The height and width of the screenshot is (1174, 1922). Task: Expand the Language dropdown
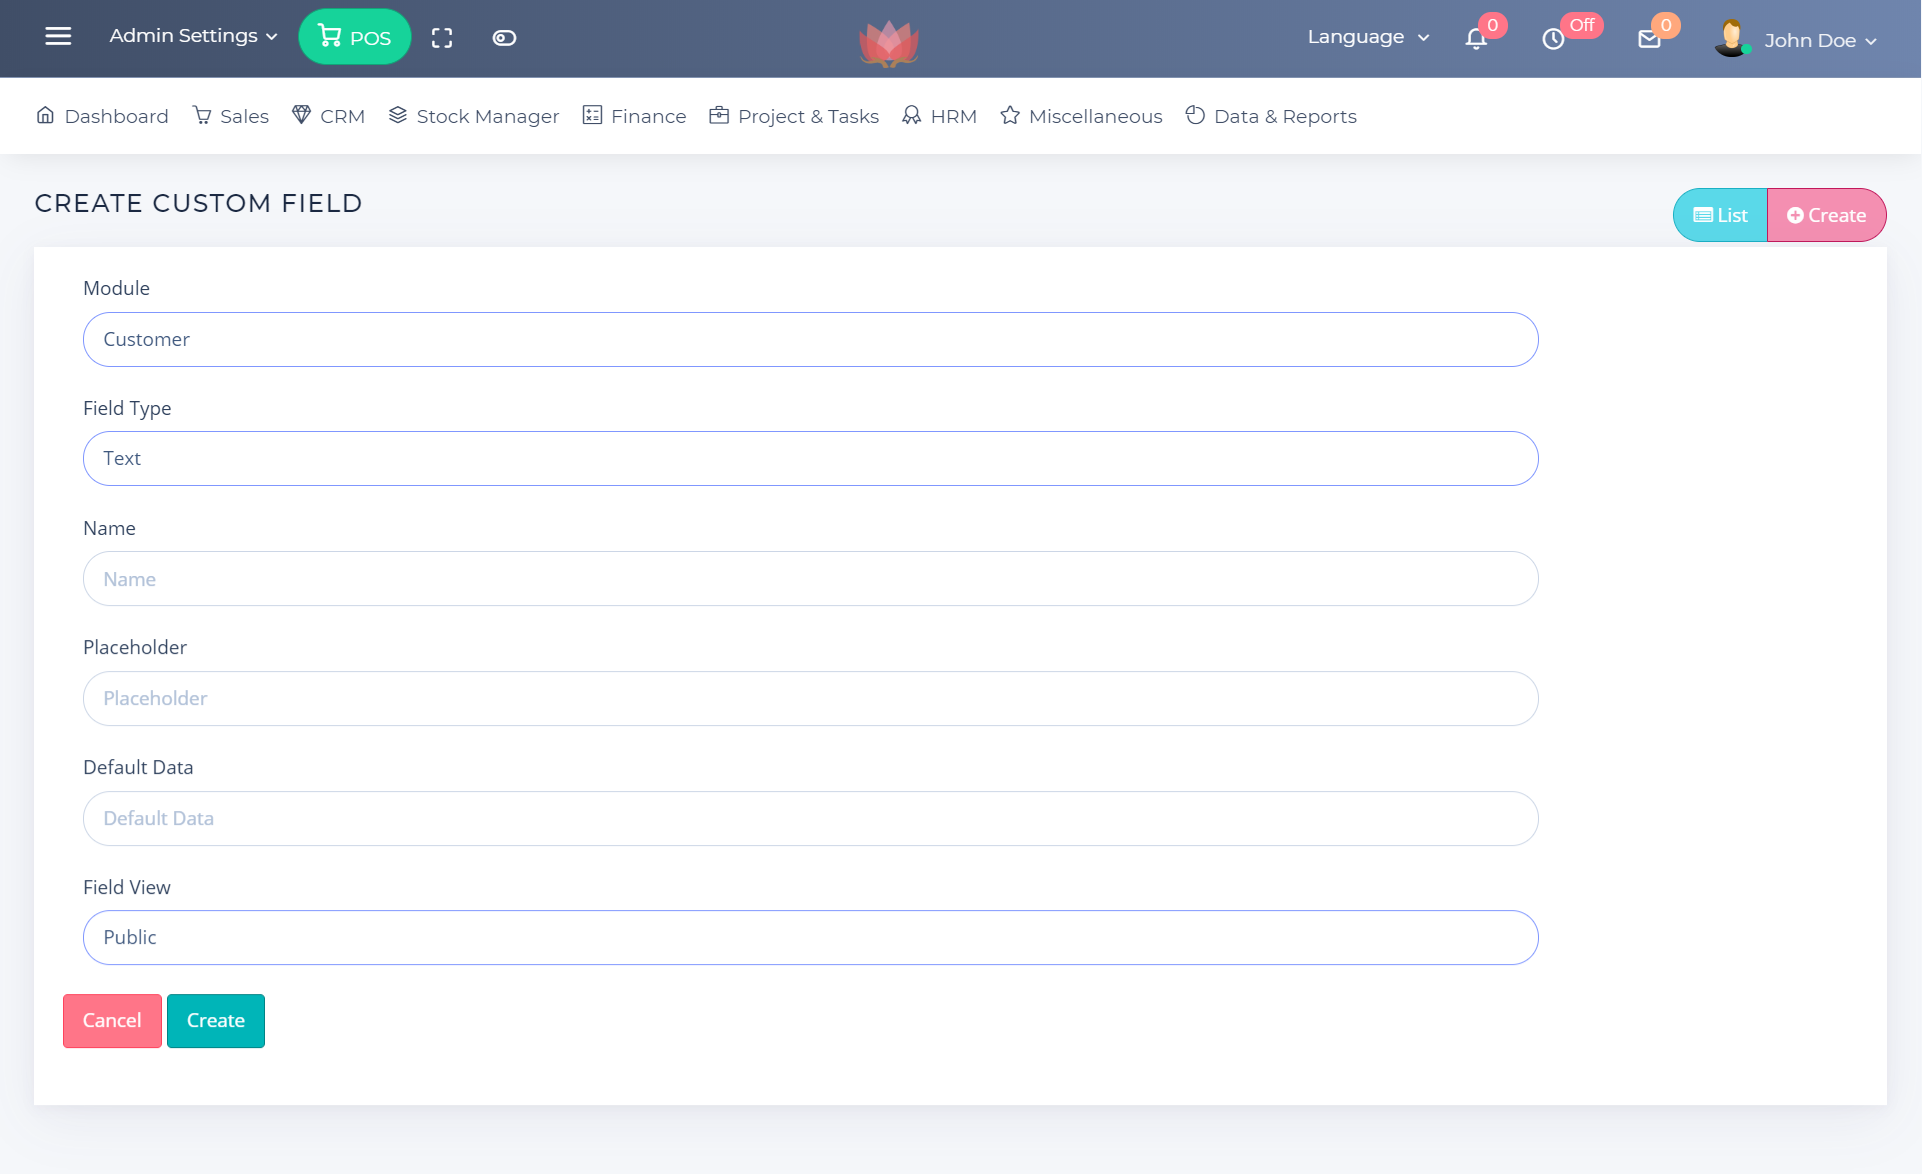pos(1368,37)
